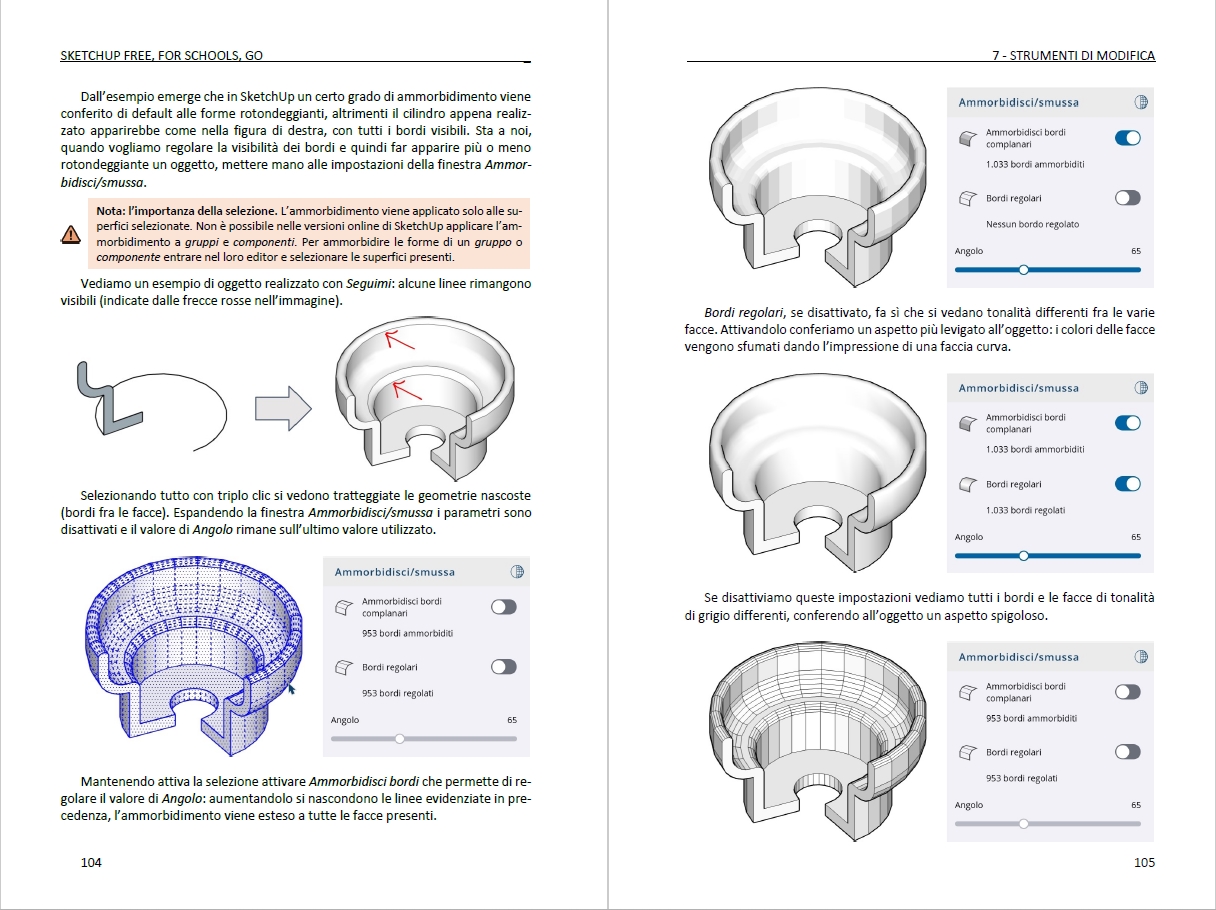The width and height of the screenshot is (1216, 910).
Task: Click the '953 bordi ammorbiditi' text on page 104
Action: coord(407,634)
